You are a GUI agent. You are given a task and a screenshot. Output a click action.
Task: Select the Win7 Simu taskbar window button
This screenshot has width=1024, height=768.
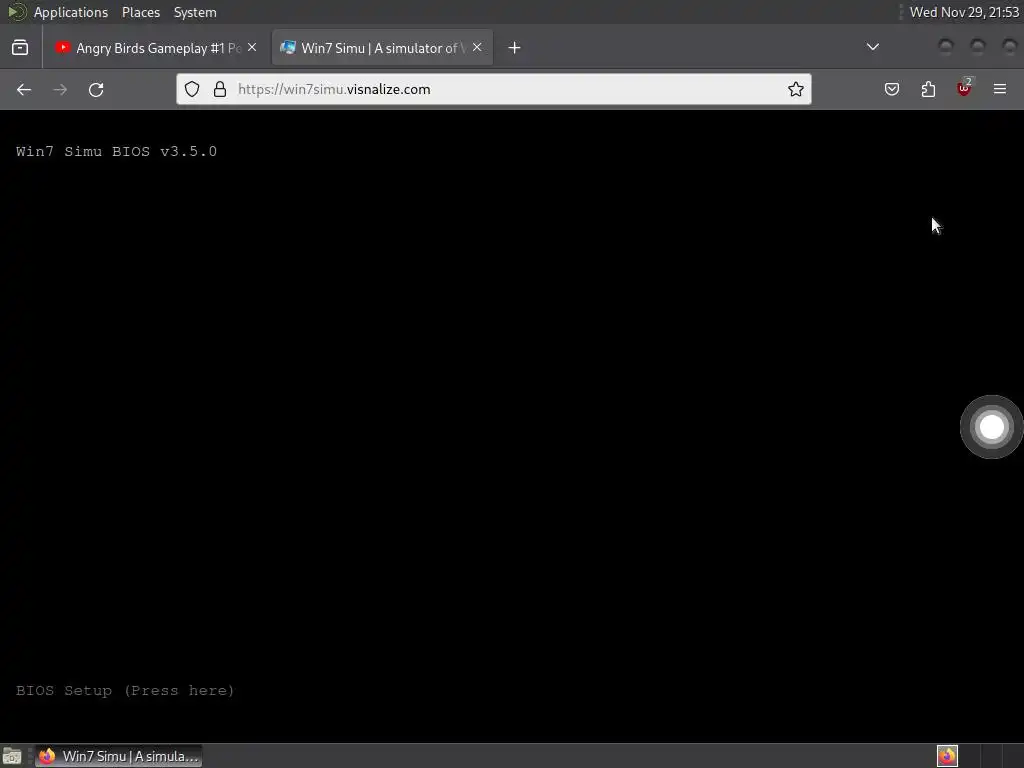coord(118,756)
